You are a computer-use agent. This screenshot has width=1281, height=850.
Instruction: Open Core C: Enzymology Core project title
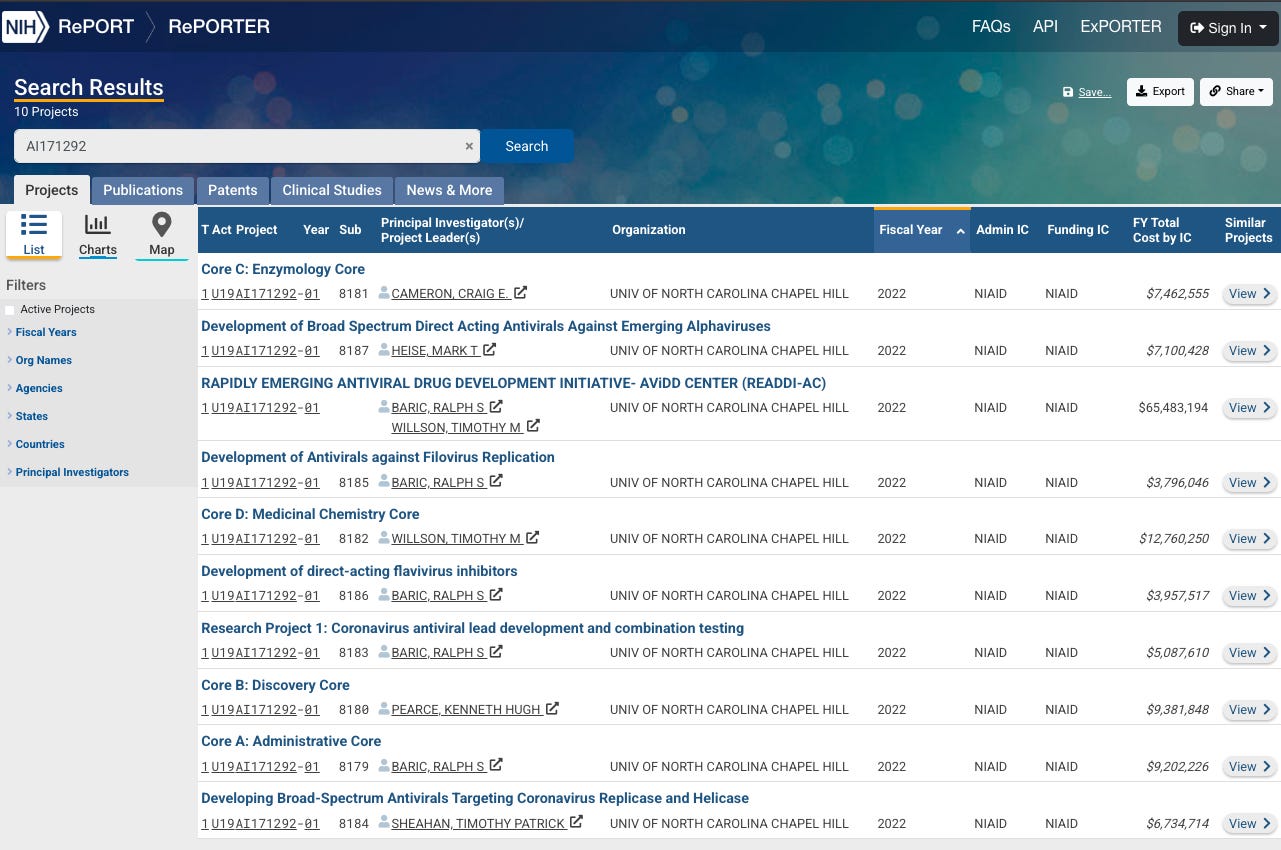pos(283,269)
